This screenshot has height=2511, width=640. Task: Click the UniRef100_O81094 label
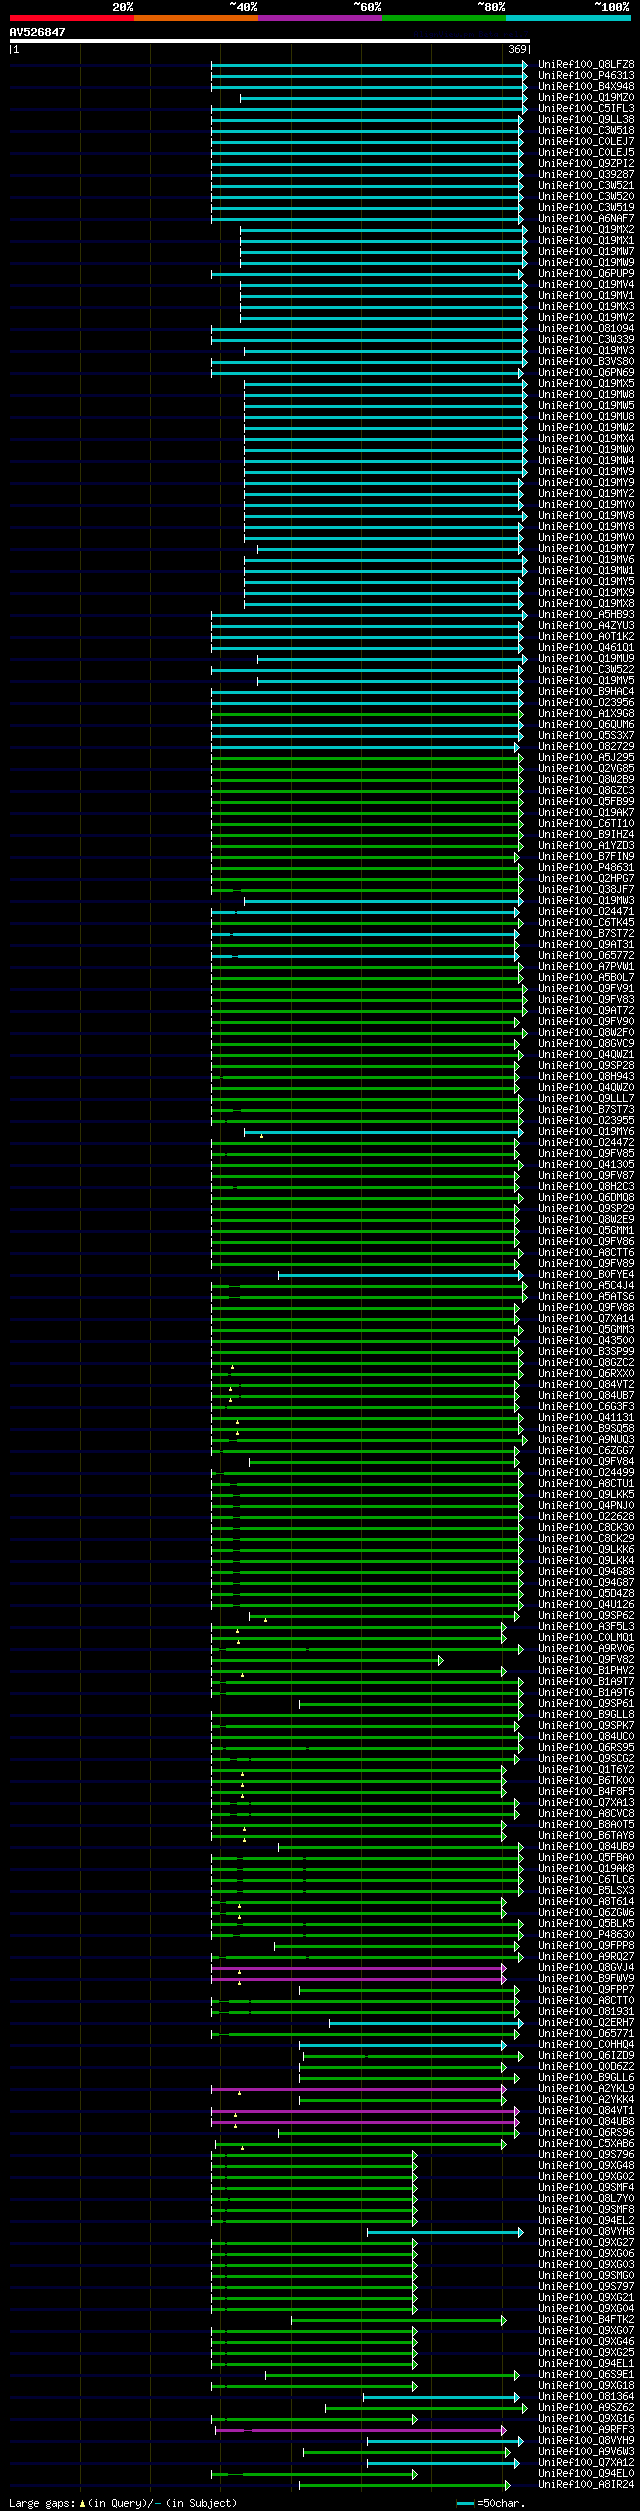tap(586, 329)
